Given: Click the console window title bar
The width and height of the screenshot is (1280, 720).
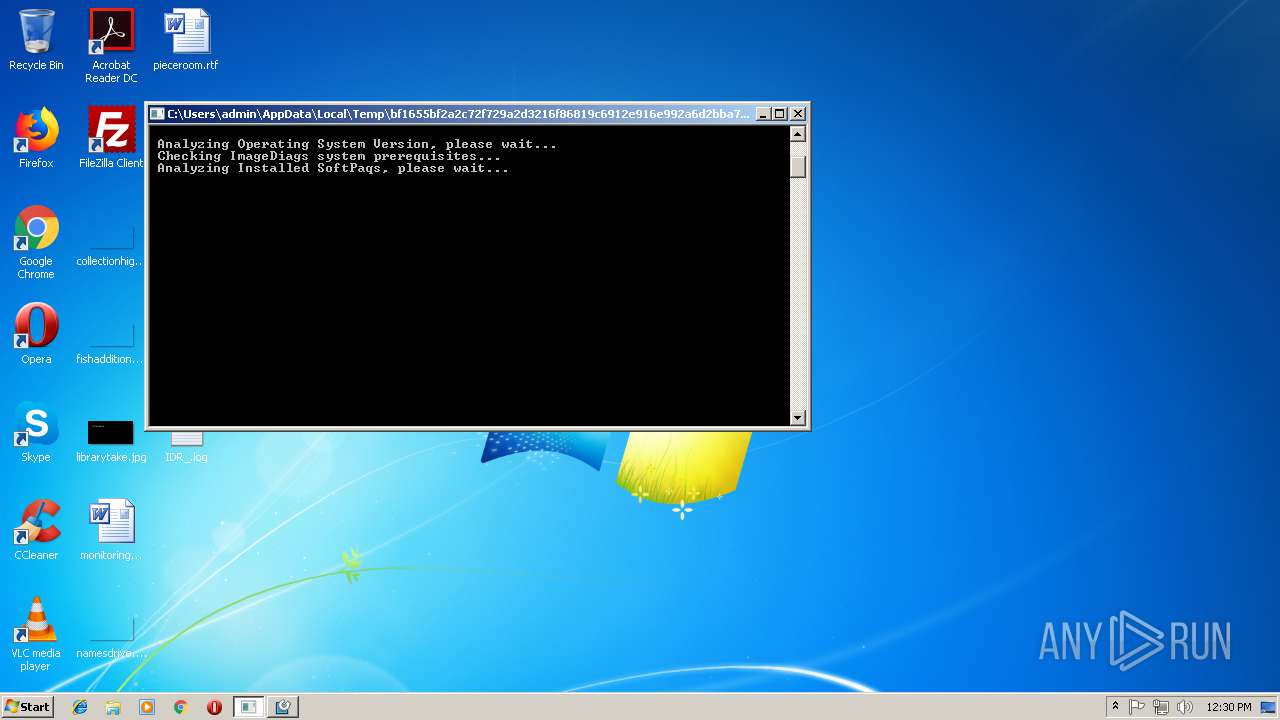Looking at the screenshot, I should pos(457,114).
